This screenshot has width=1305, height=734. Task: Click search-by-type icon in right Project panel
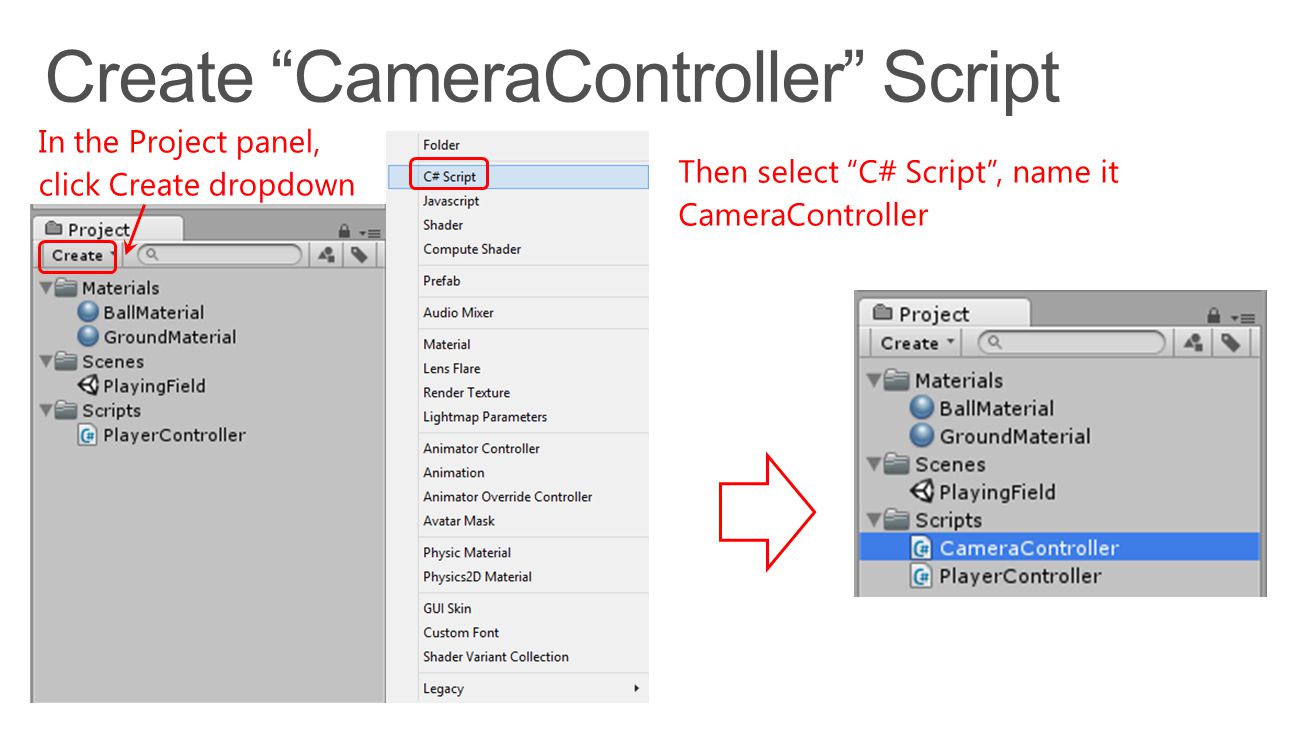[x=1193, y=343]
